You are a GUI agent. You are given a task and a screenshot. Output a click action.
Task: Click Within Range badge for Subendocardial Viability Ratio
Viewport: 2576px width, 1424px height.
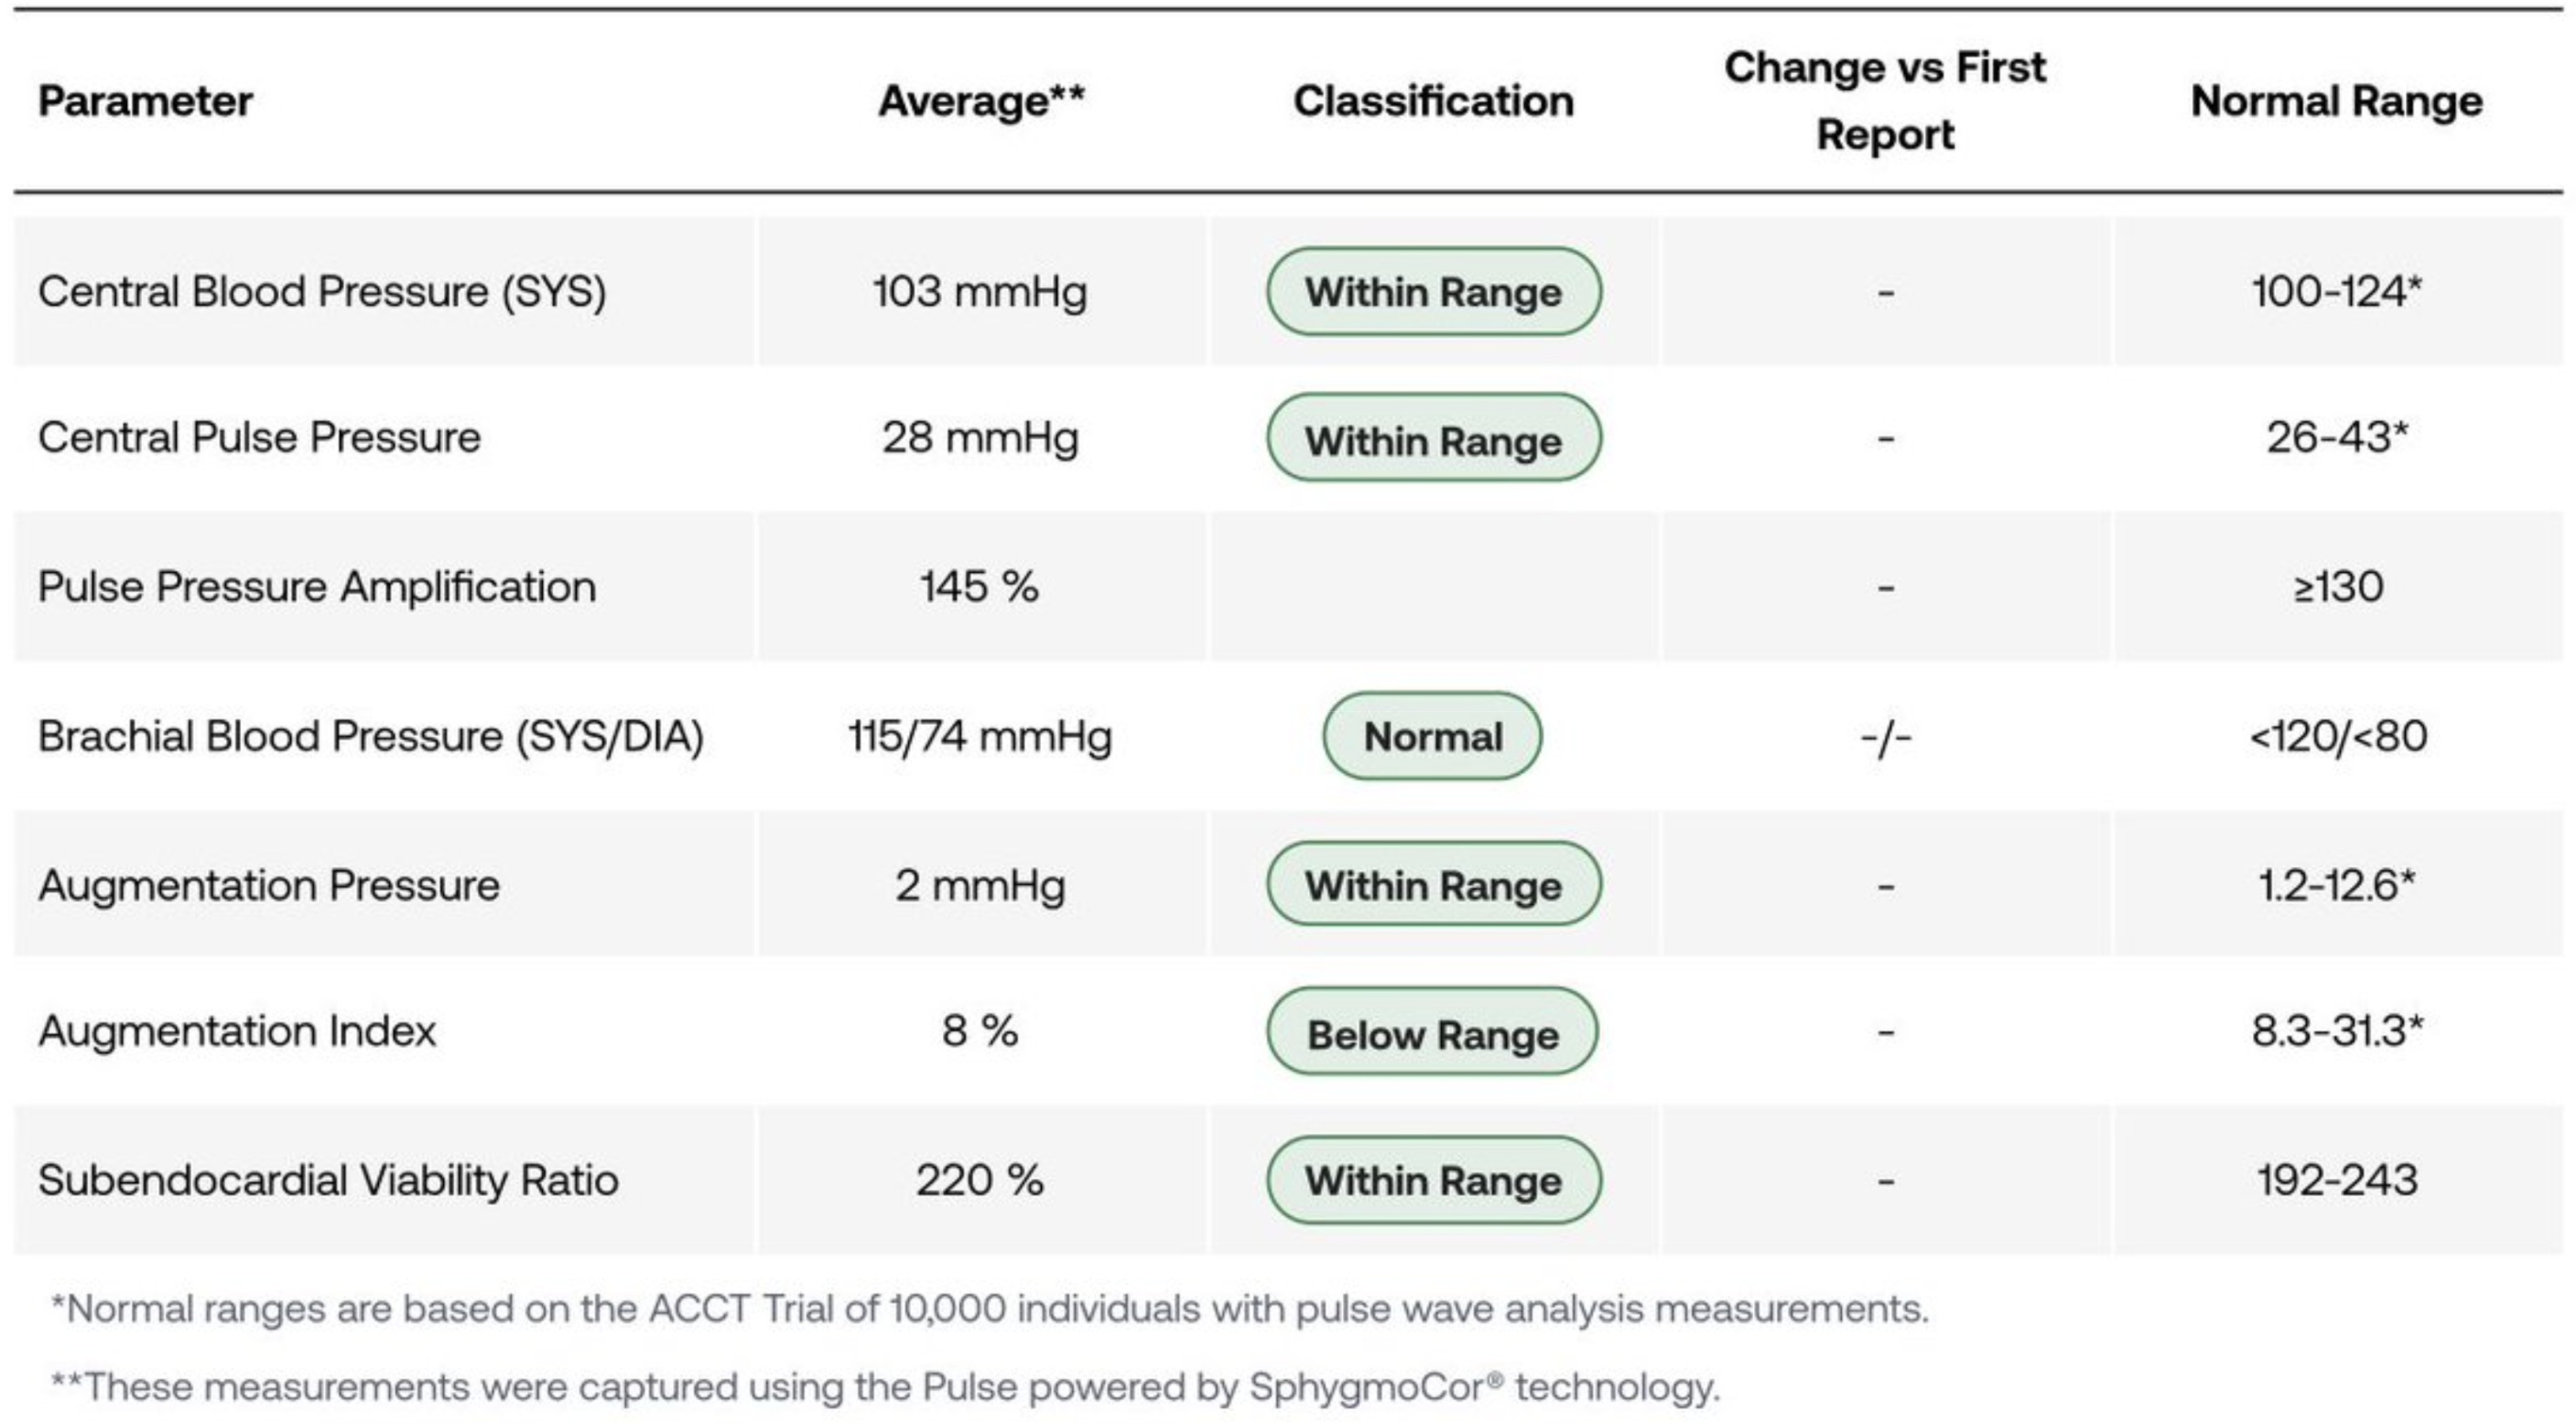[x=1433, y=1181]
